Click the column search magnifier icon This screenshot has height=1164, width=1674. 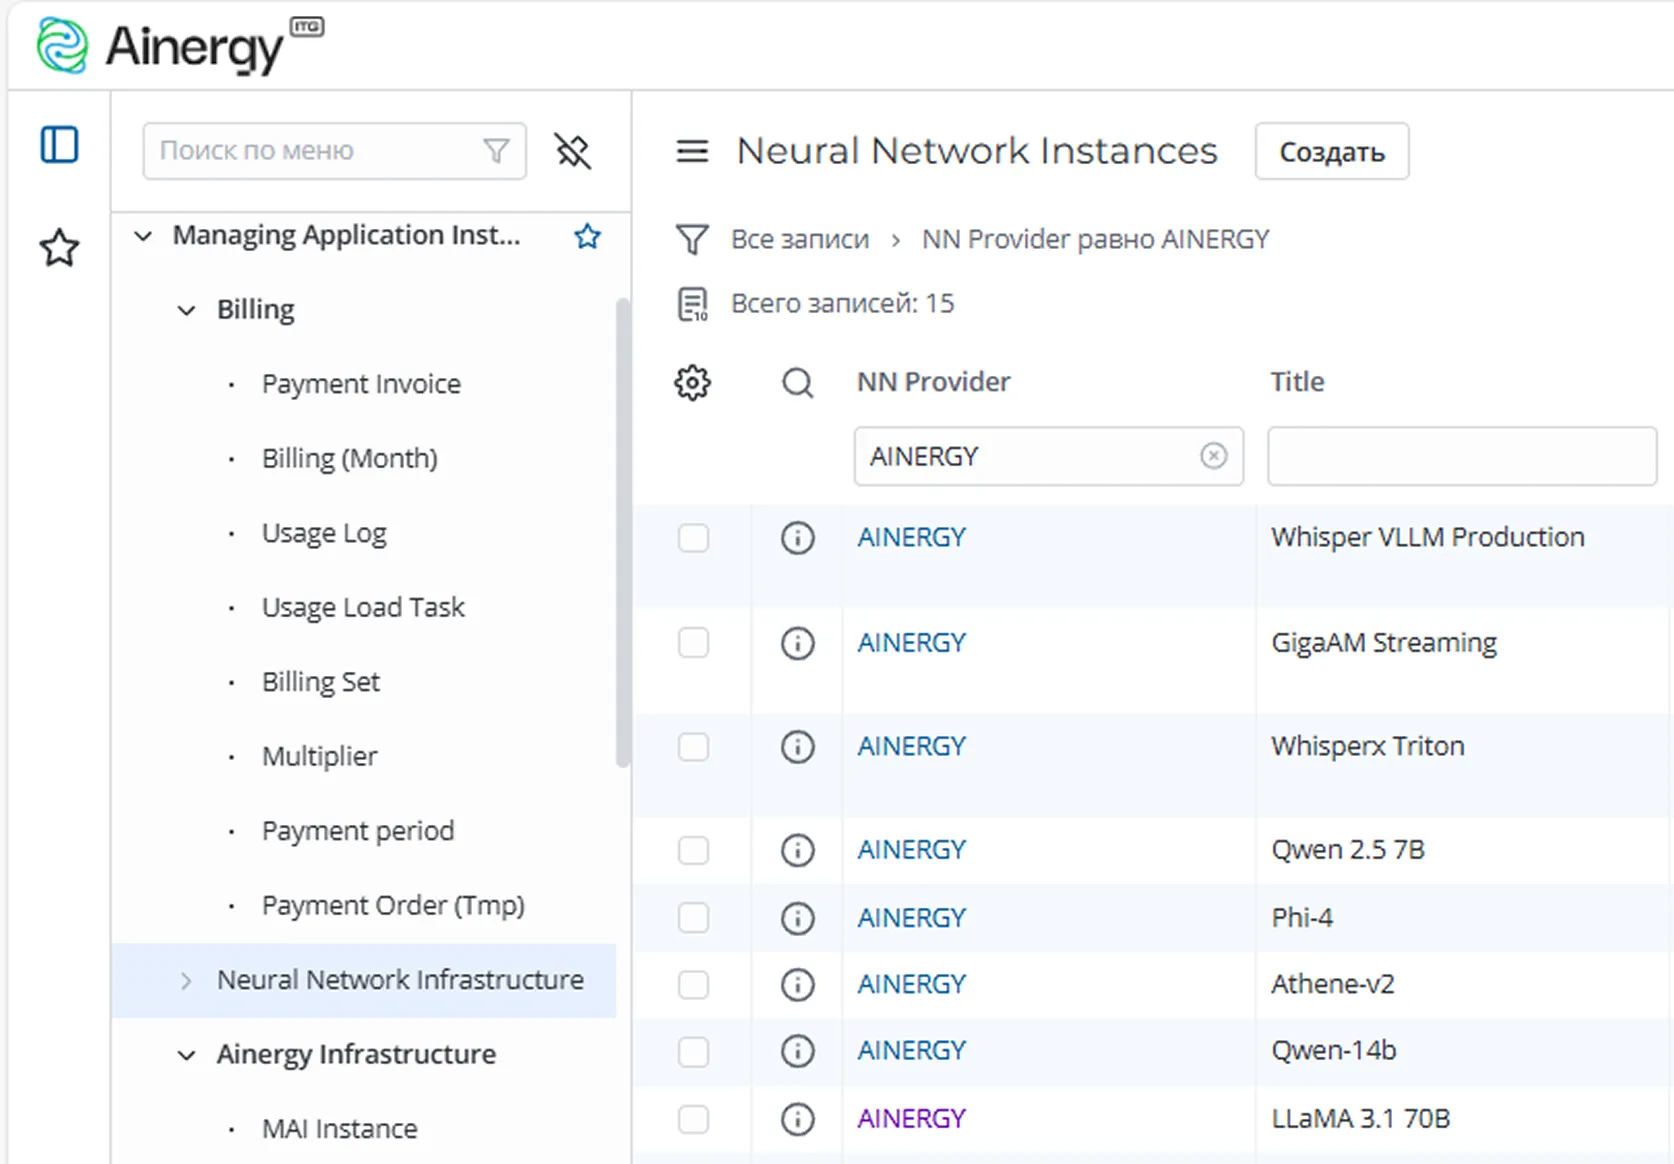tap(797, 382)
